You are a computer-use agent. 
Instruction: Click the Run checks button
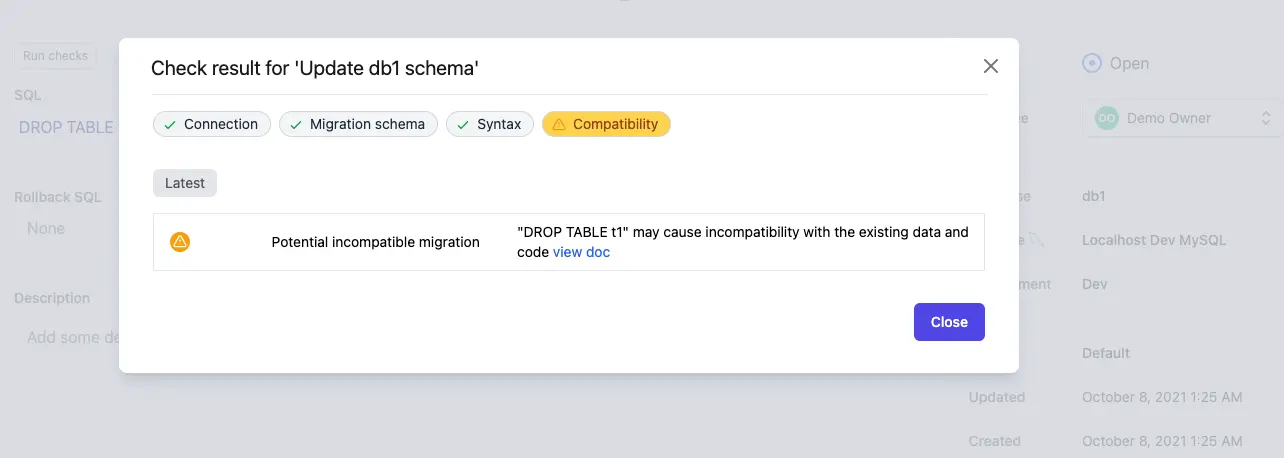click(55, 56)
